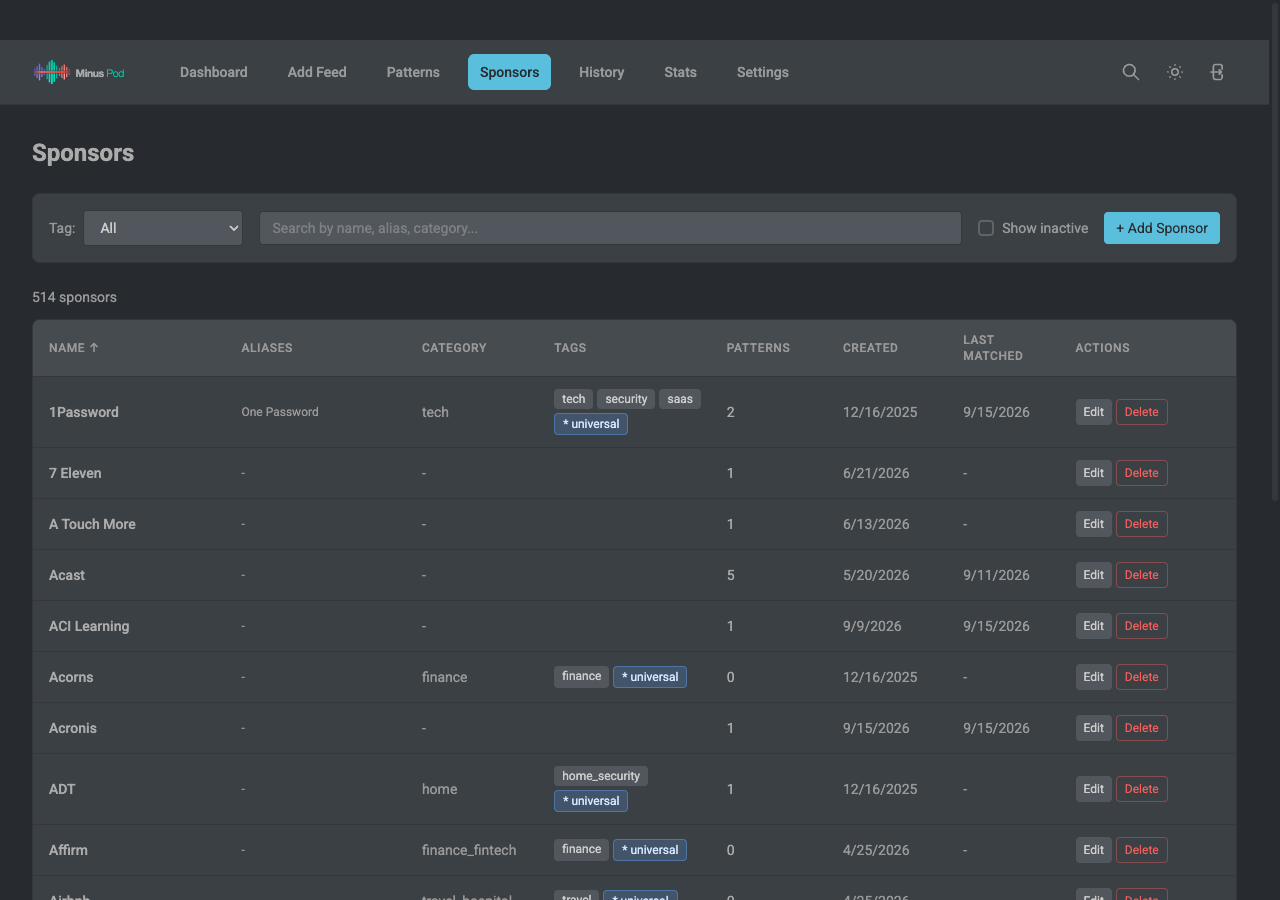Delete the Acorns sponsor

[1141, 677]
